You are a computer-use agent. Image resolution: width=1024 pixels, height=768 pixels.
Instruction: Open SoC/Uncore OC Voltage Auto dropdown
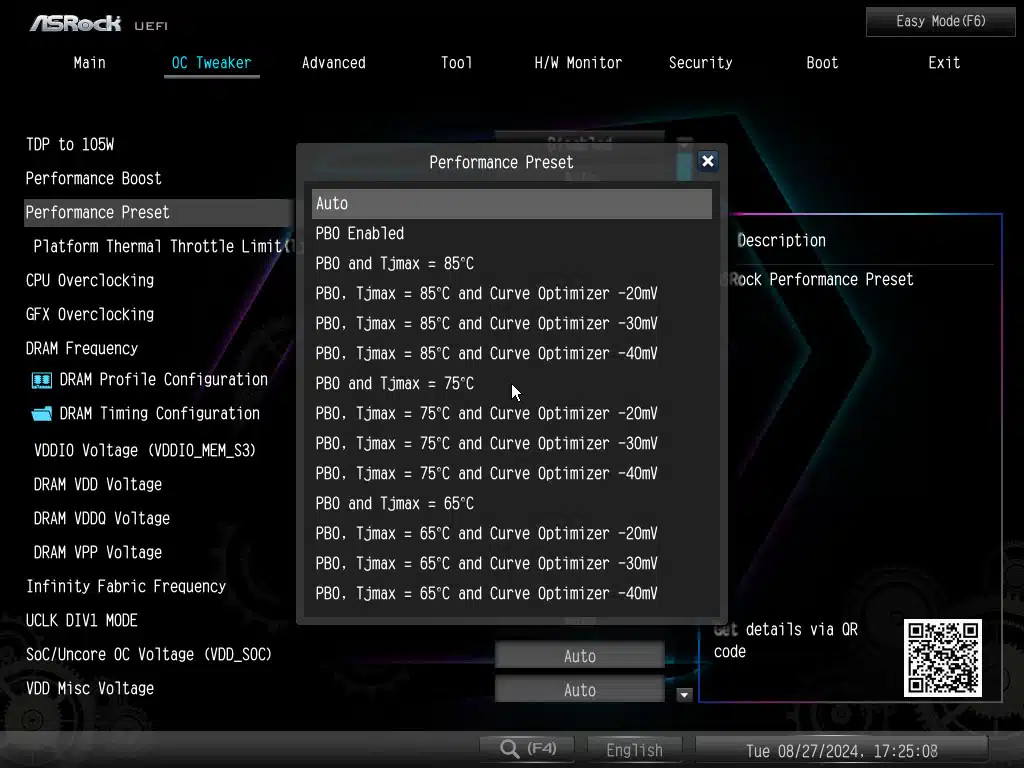click(x=579, y=656)
